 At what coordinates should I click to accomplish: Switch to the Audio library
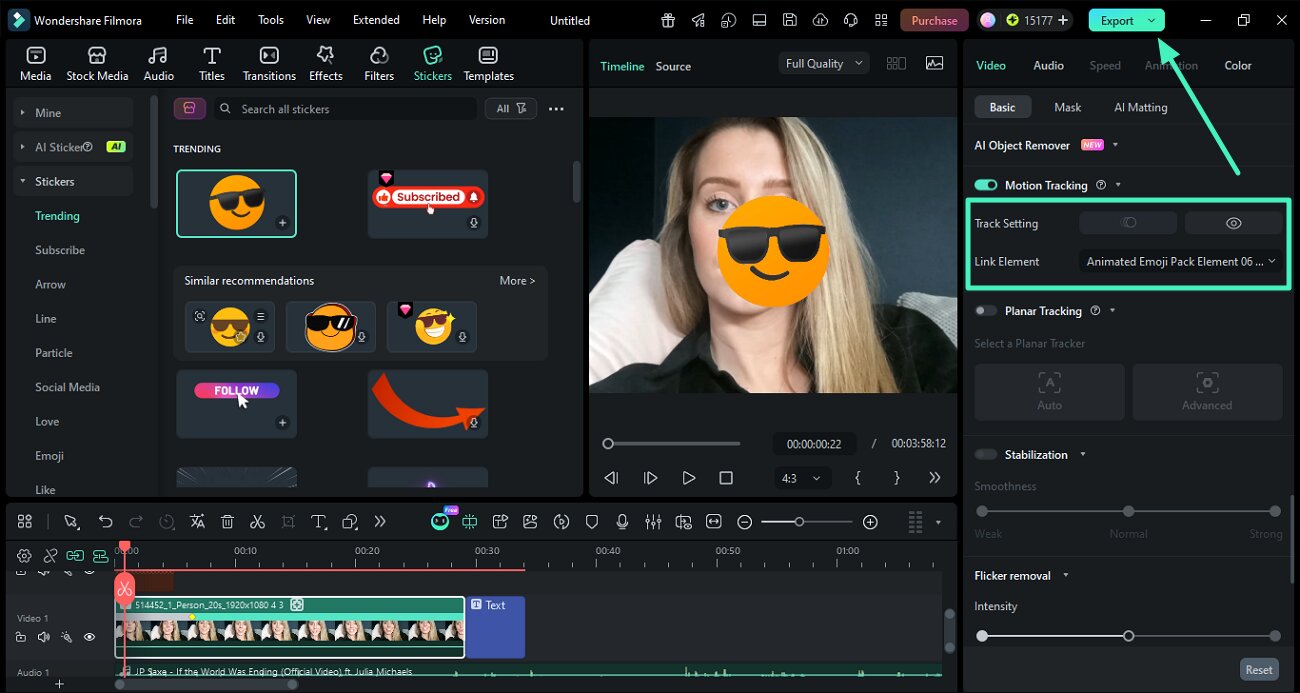click(158, 64)
